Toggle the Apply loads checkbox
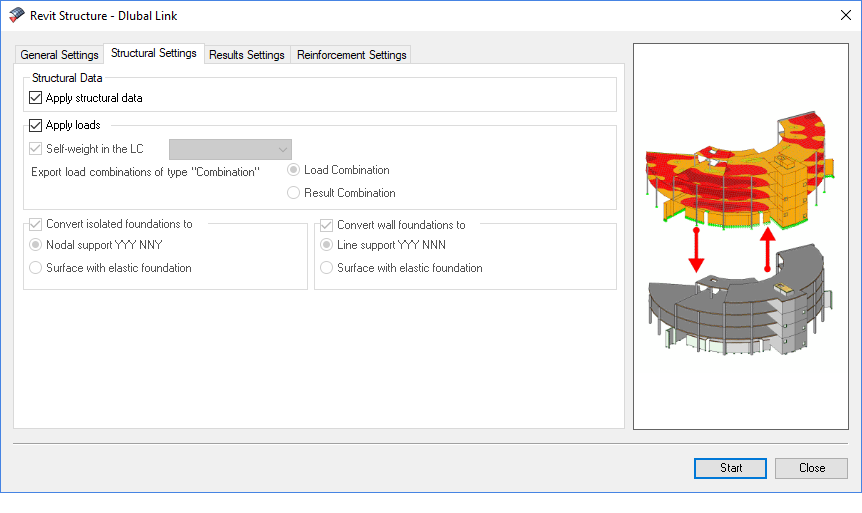The image size is (862, 513). point(37,125)
